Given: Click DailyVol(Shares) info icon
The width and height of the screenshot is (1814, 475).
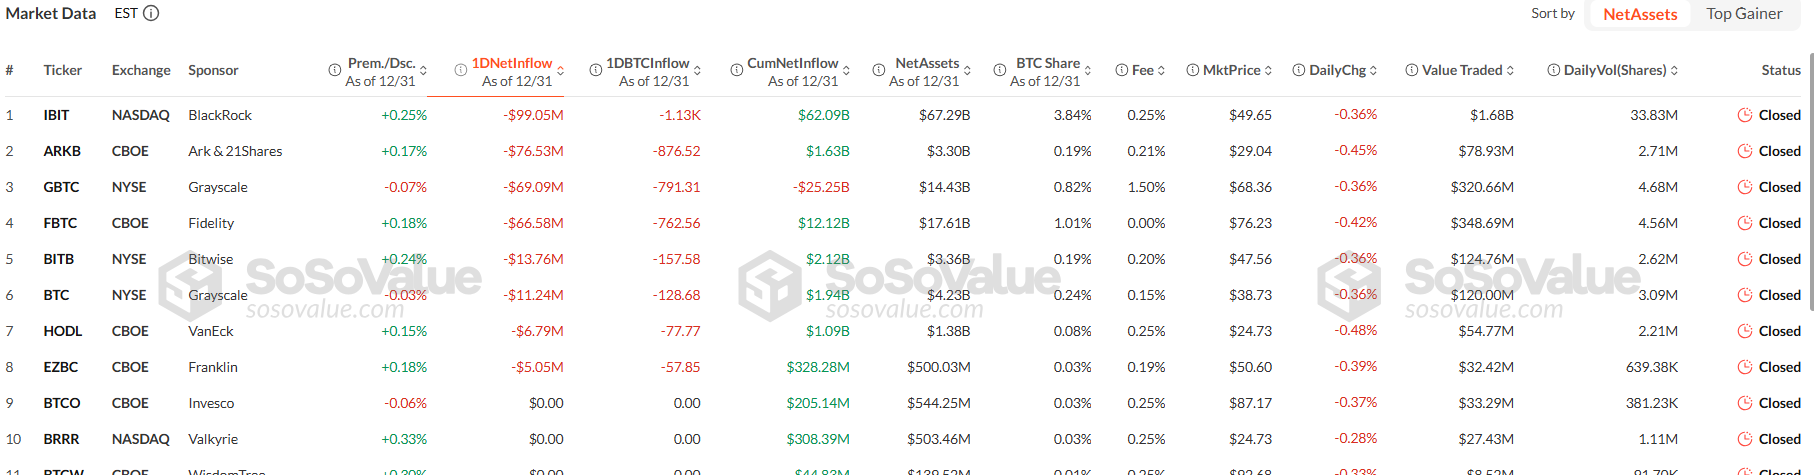Looking at the screenshot, I should coord(1554,70).
